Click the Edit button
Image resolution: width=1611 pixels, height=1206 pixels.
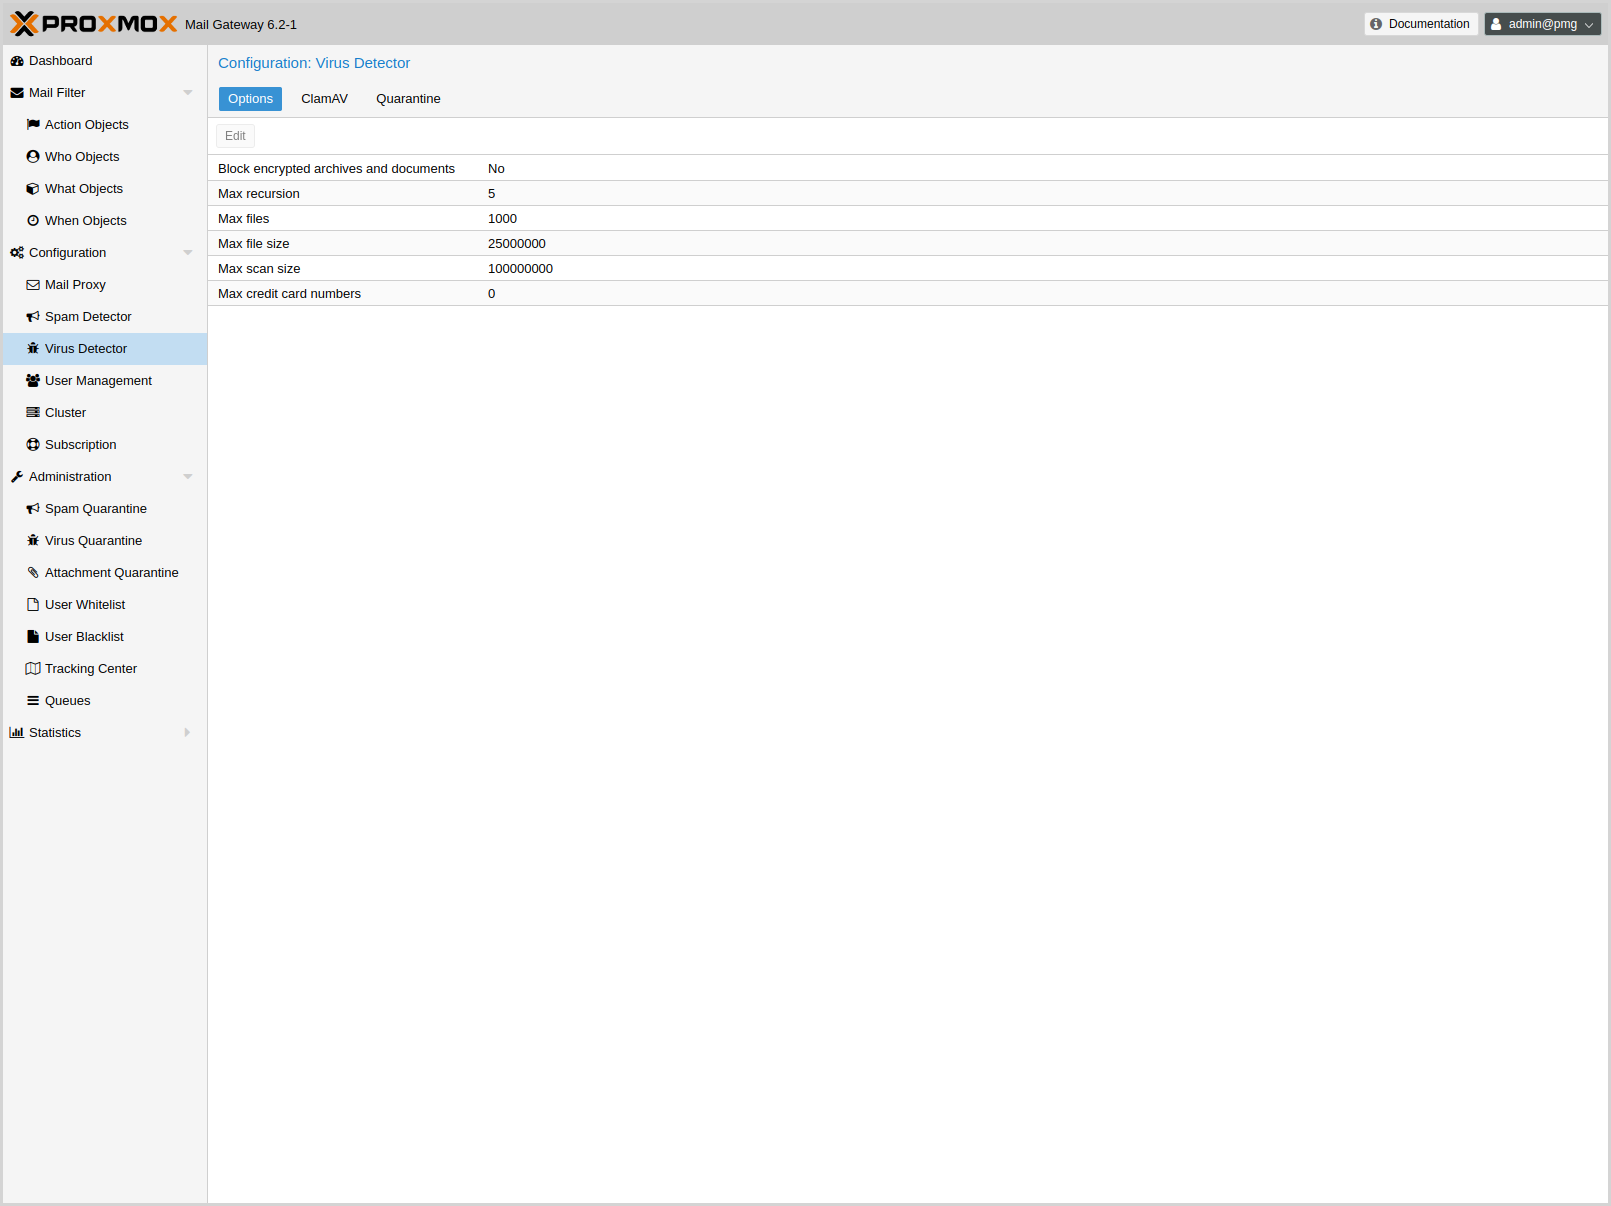(235, 136)
